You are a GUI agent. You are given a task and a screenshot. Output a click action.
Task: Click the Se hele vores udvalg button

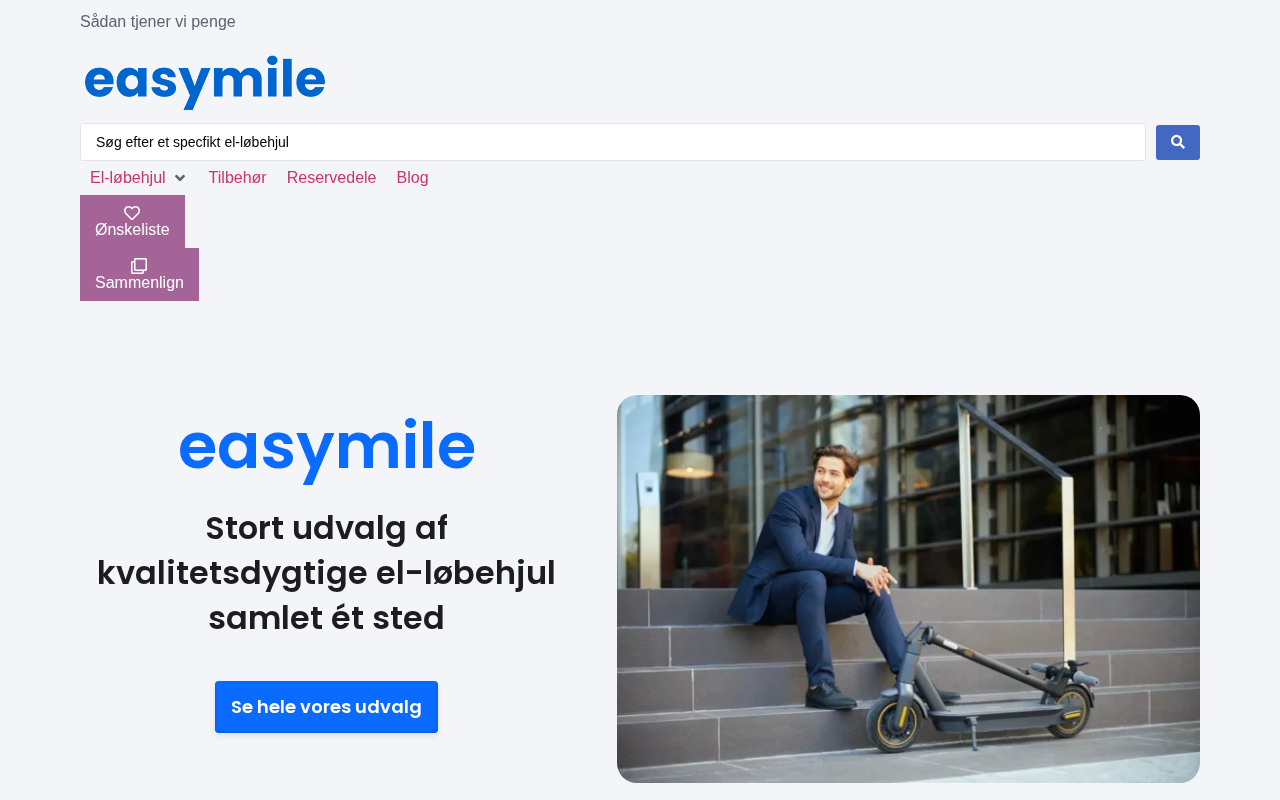326,707
